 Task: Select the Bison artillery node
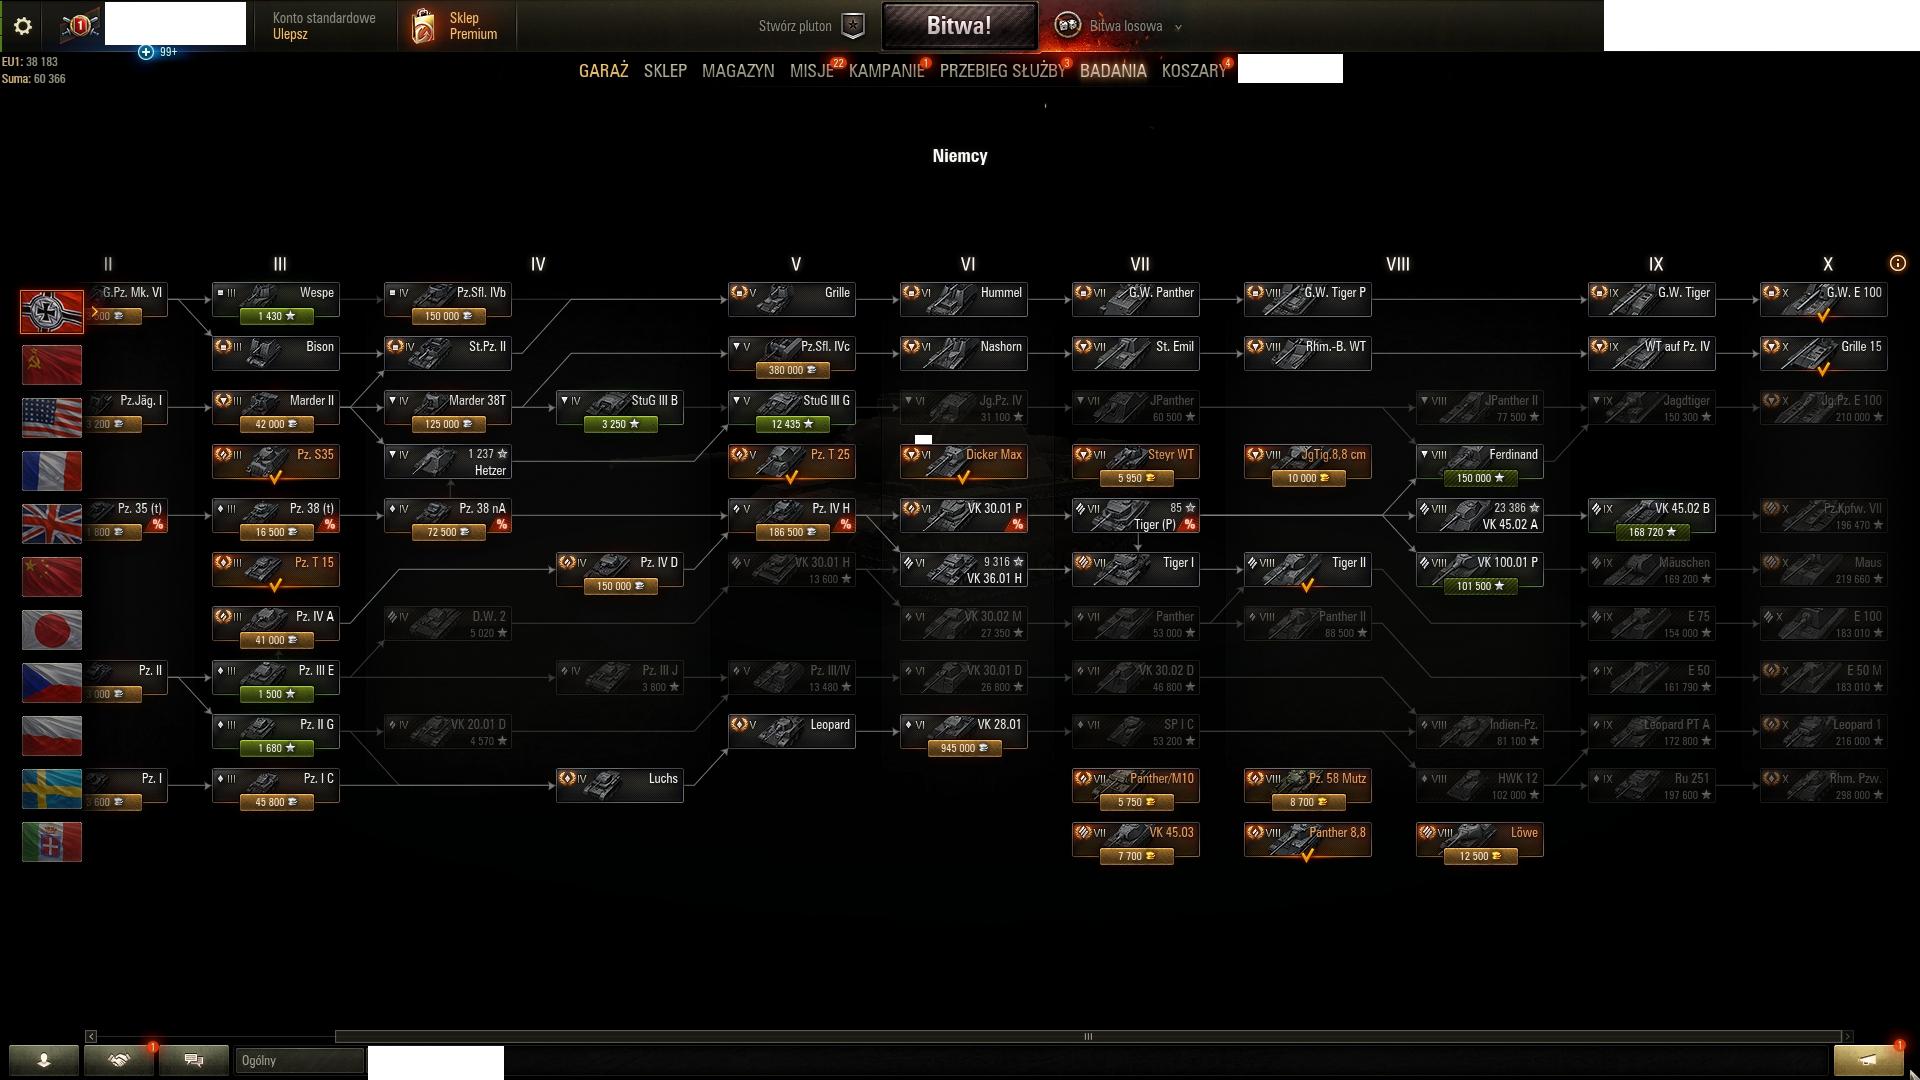[276, 354]
